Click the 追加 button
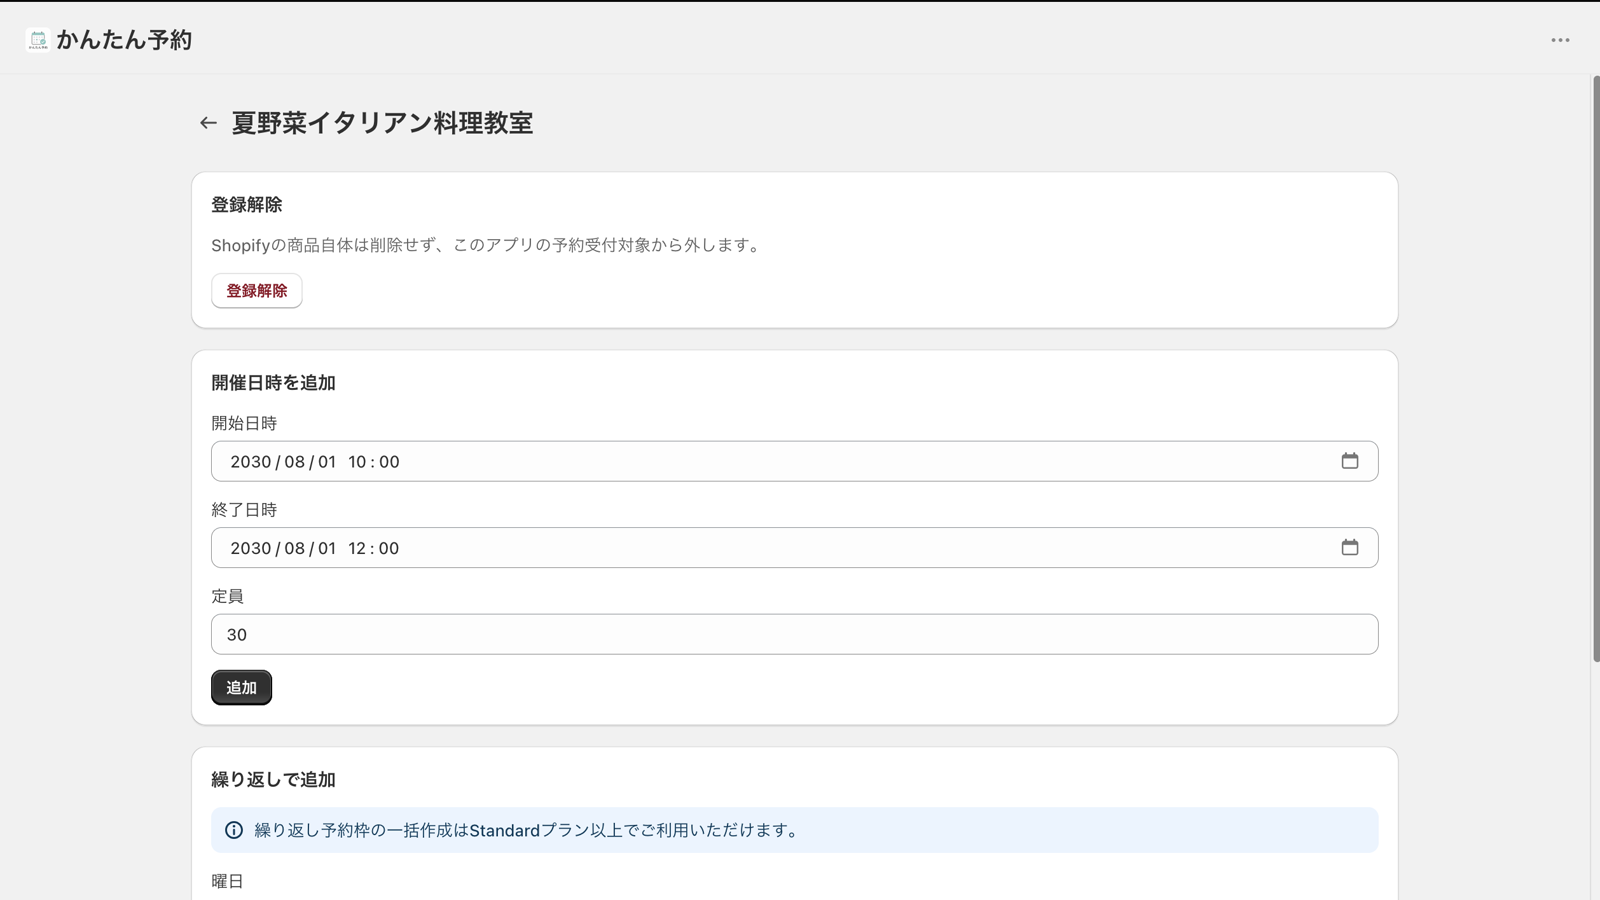Image resolution: width=1600 pixels, height=900 pixels. point(241,687)
